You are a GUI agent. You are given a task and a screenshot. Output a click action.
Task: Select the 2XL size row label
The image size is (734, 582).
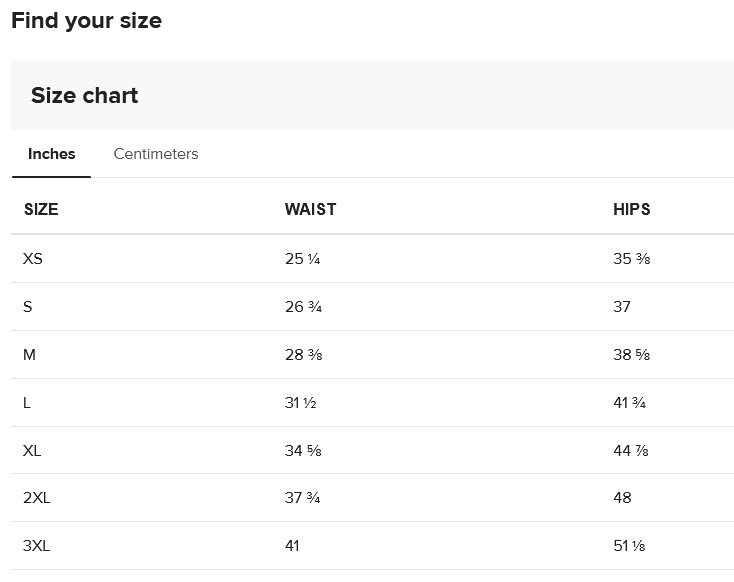click(x=36, y=498)
